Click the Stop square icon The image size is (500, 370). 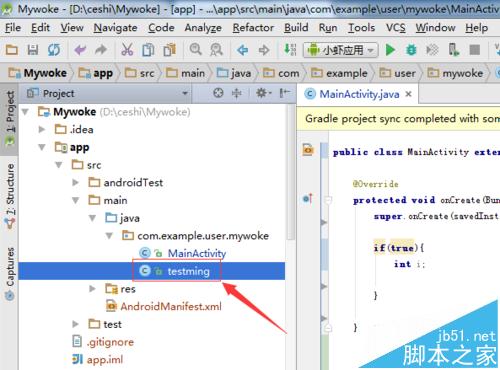point(475,50)
